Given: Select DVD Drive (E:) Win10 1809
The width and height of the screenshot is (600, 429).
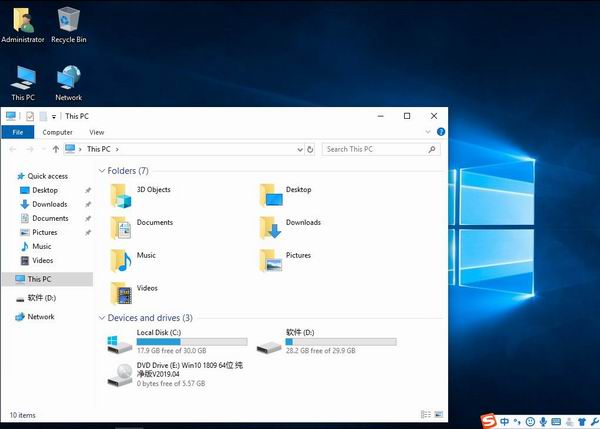Looking at the screenshot, I should 175,374.
